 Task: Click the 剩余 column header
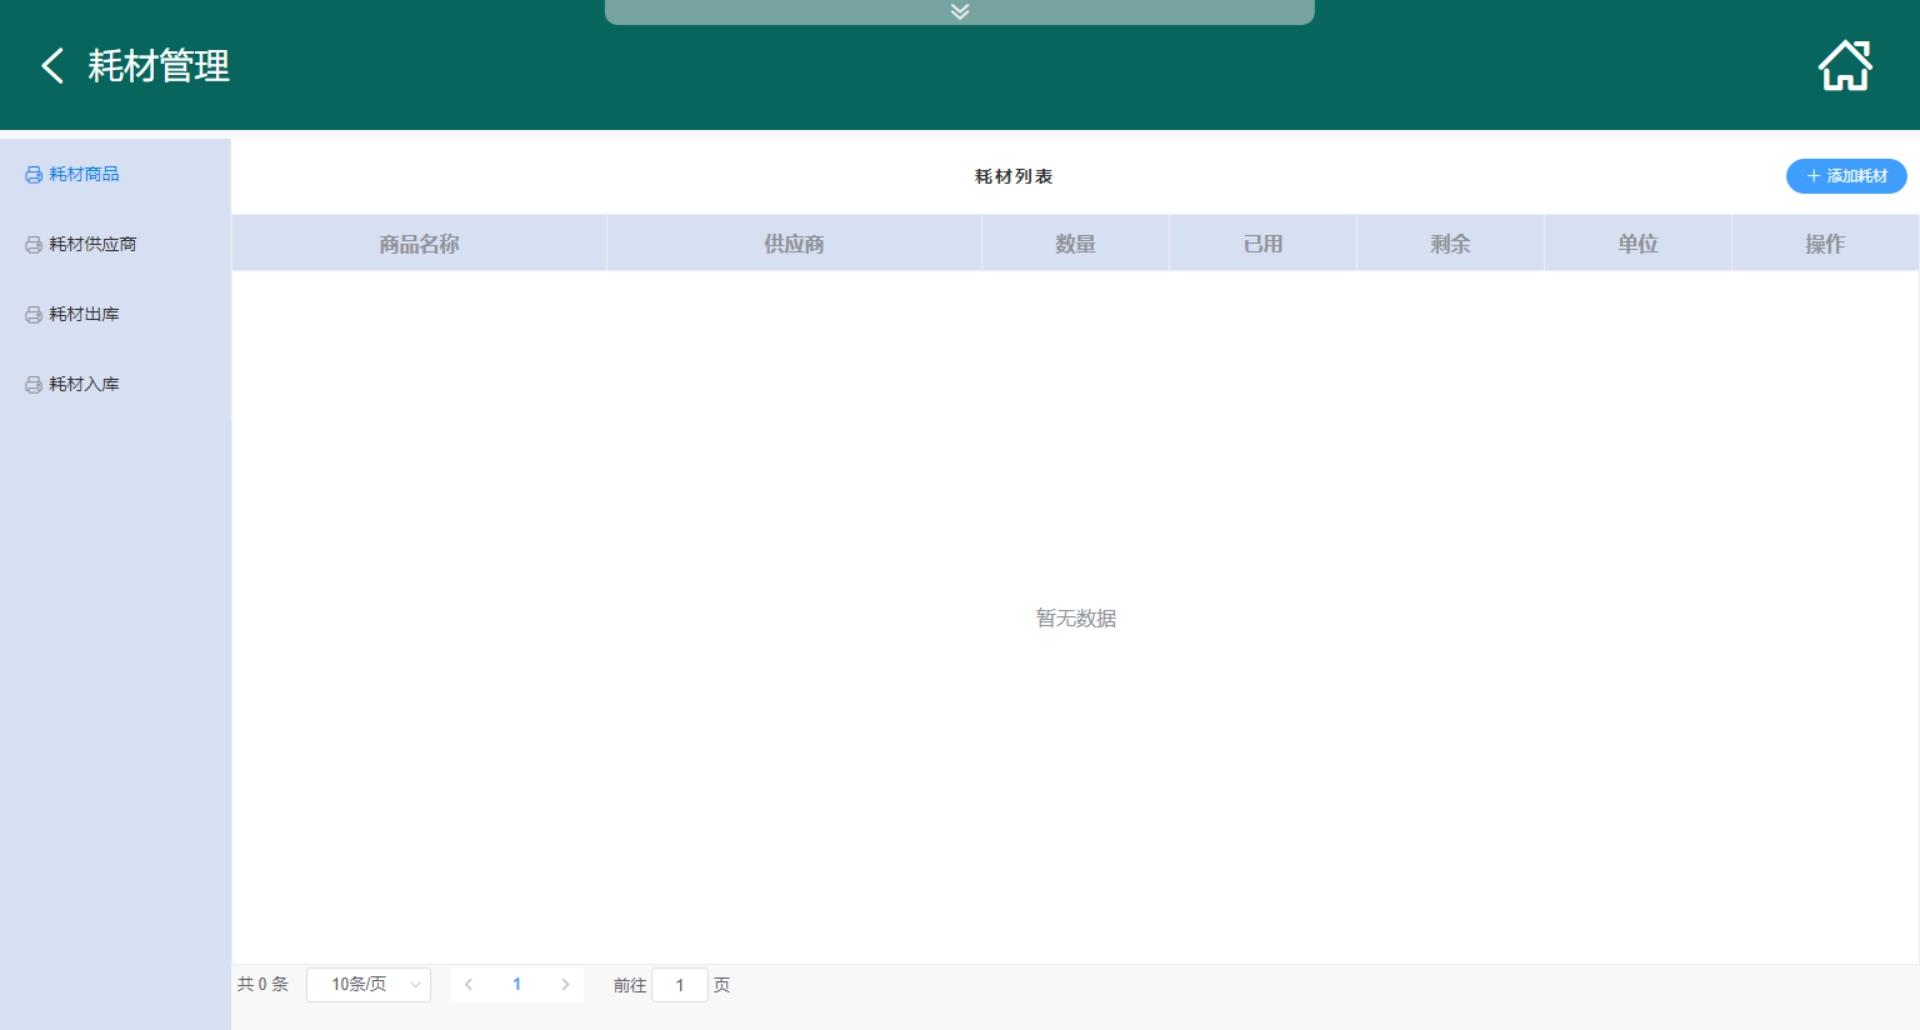pos(1450,243)
